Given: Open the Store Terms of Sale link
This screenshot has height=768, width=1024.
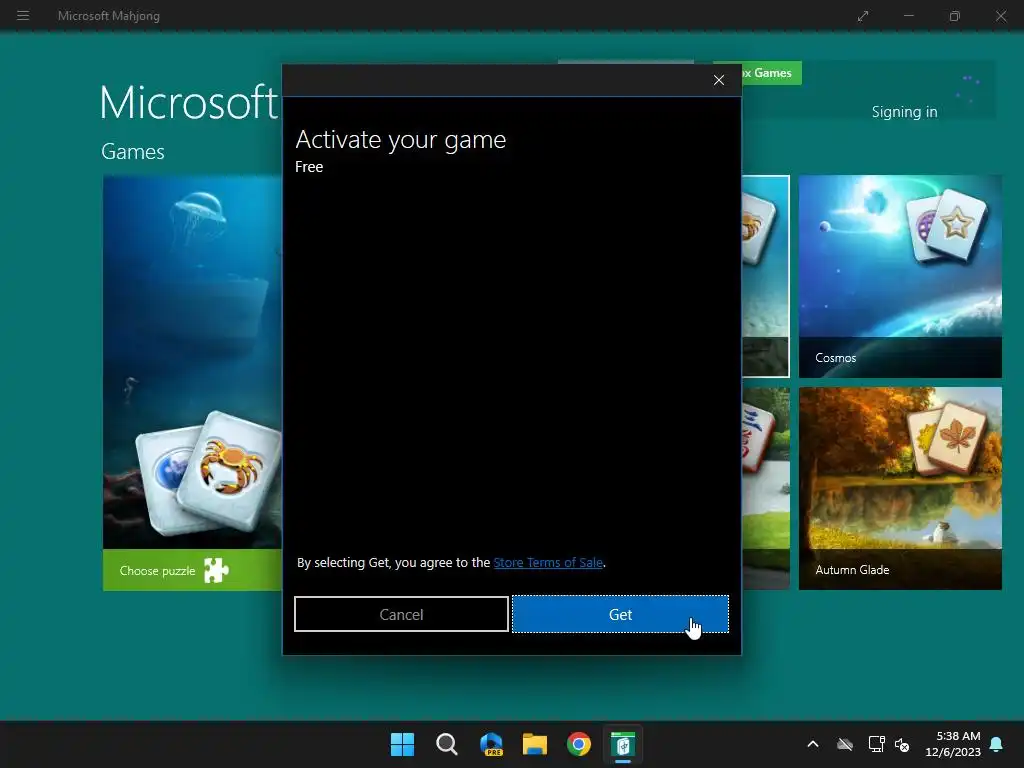Looking at the screenshot, I should [x=548, y=562].
